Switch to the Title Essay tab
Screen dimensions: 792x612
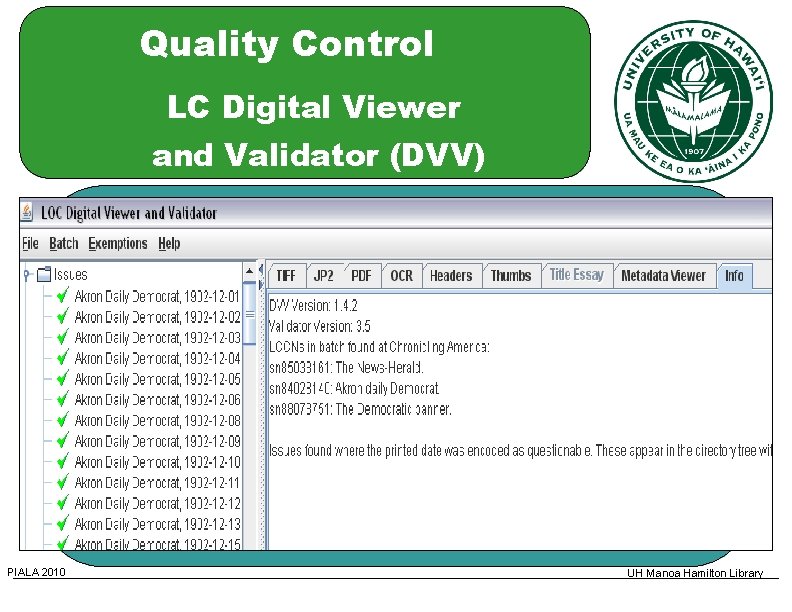(x=576, y=275)
